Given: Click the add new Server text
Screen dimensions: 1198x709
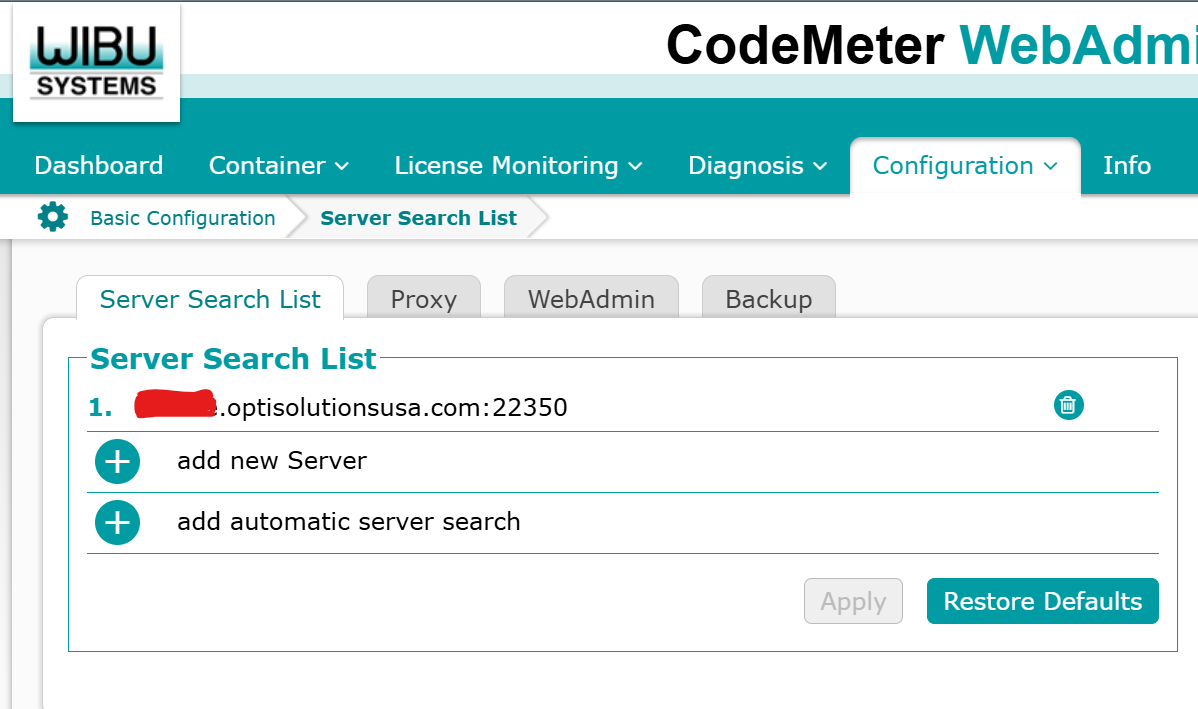Looking at the screenshot, I should (x=272, y=461).
